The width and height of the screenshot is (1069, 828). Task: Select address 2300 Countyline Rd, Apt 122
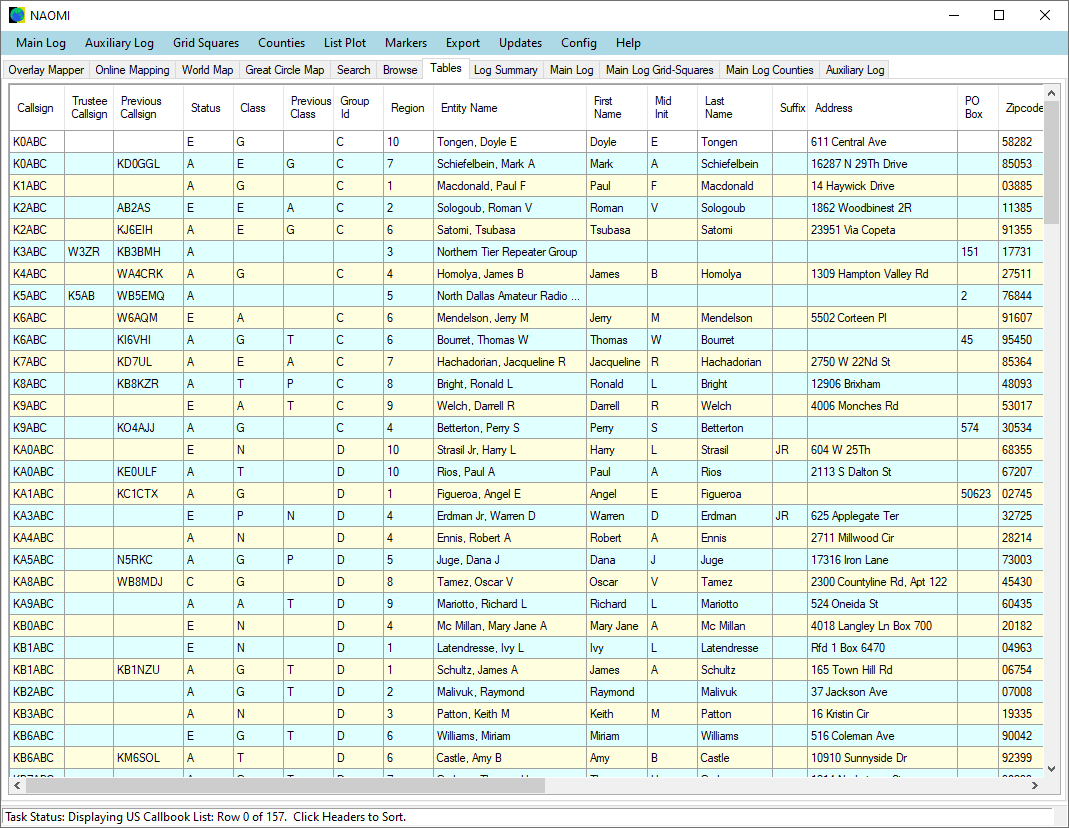pos(882,582)
